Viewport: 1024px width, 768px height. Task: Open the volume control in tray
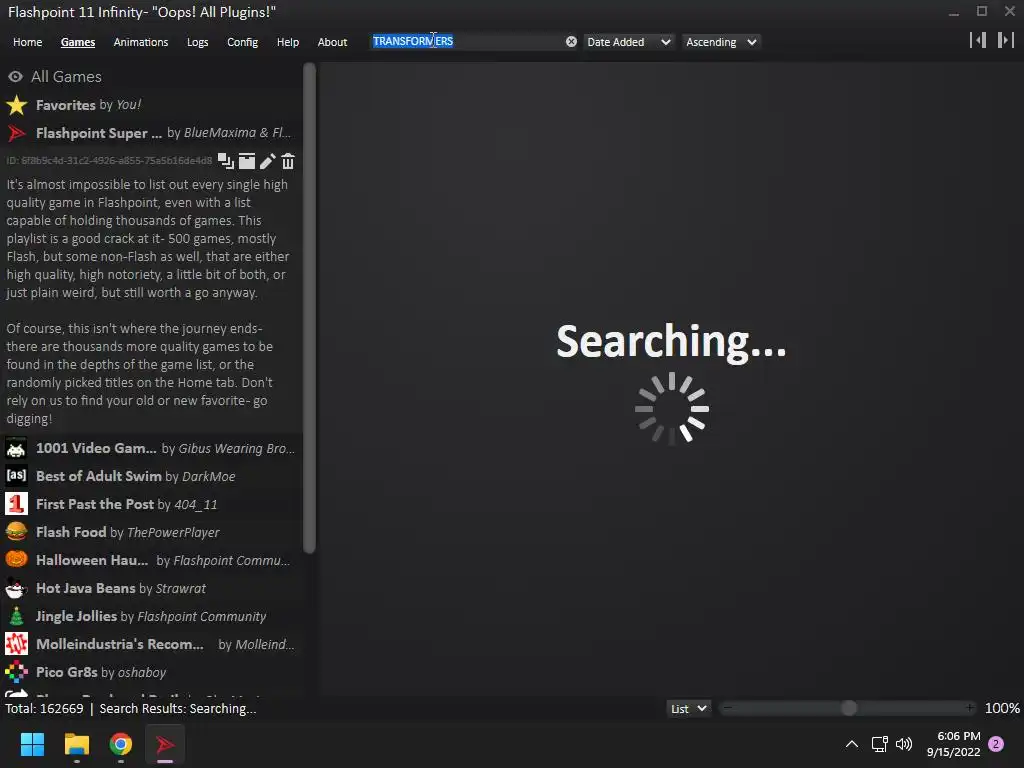point(904,744)
